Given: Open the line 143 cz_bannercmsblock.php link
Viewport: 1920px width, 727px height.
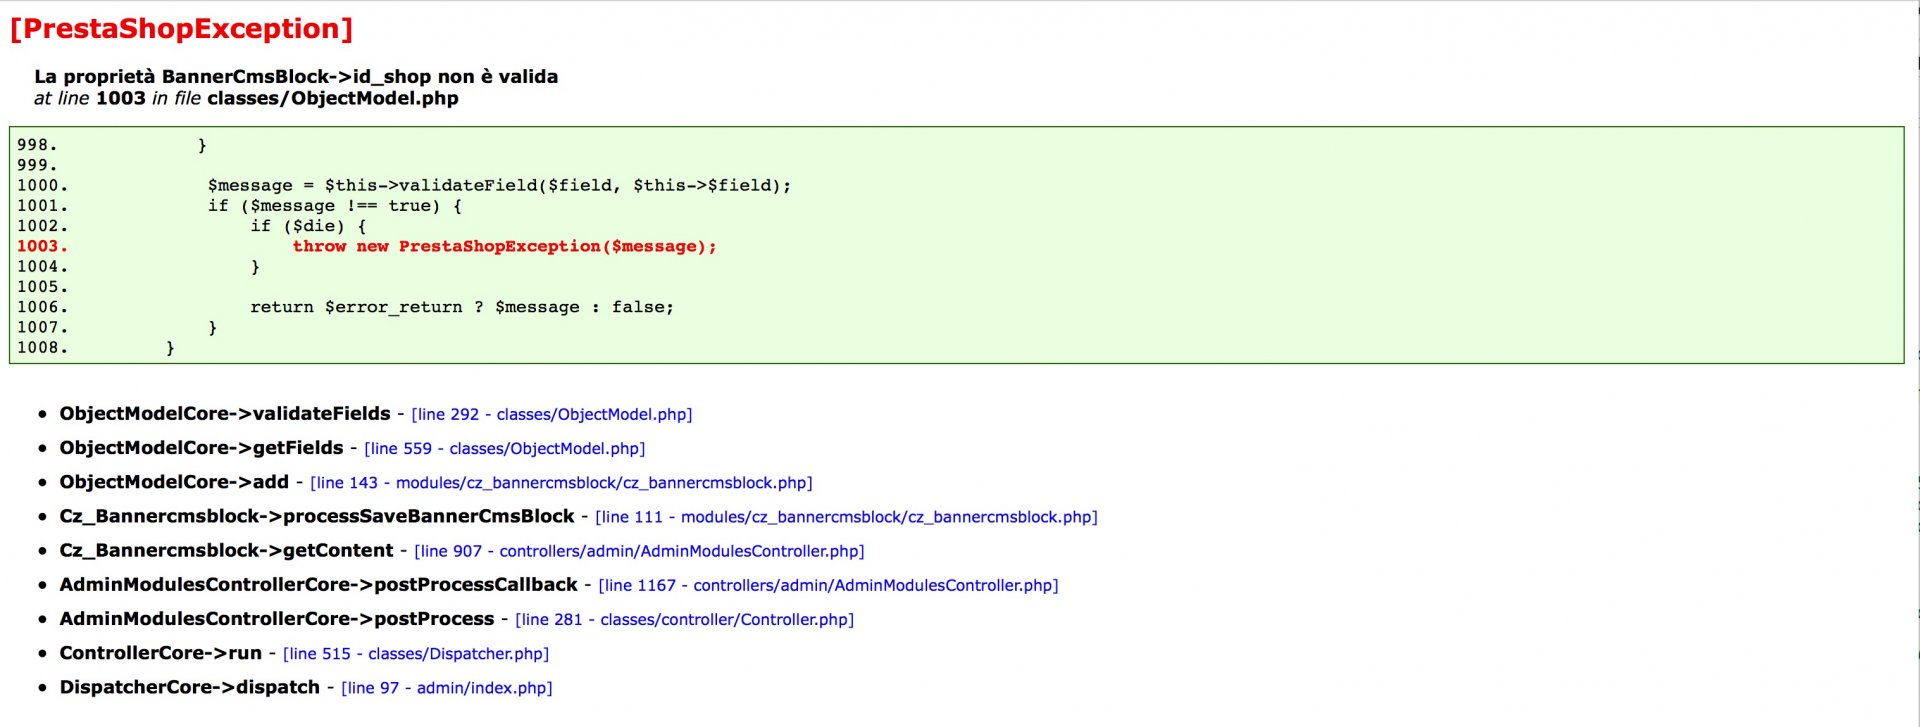Looking at the screenshot, I should click(561, 482).
